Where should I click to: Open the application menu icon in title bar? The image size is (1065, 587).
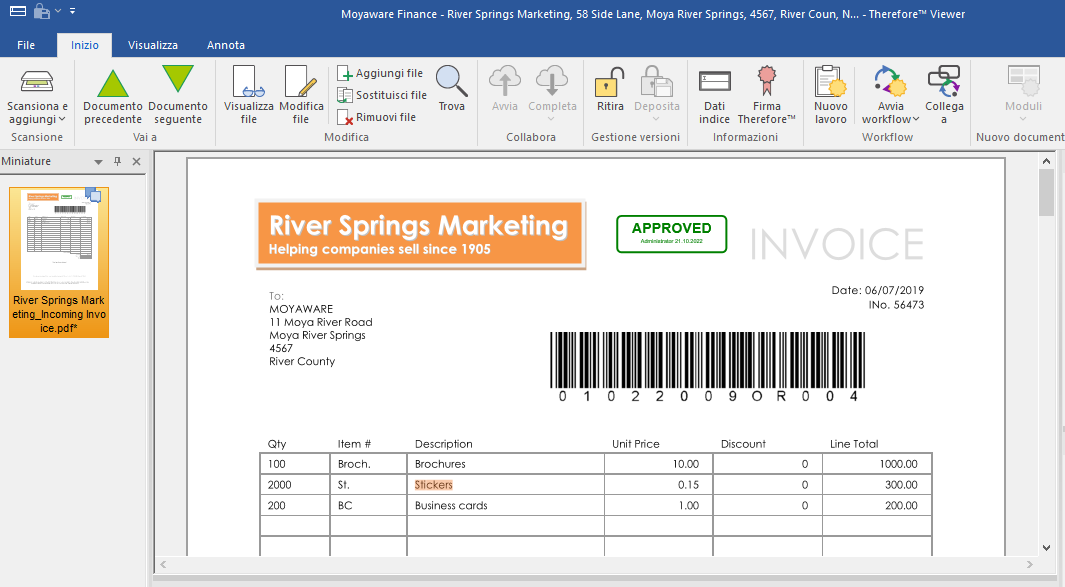(18, 11)
